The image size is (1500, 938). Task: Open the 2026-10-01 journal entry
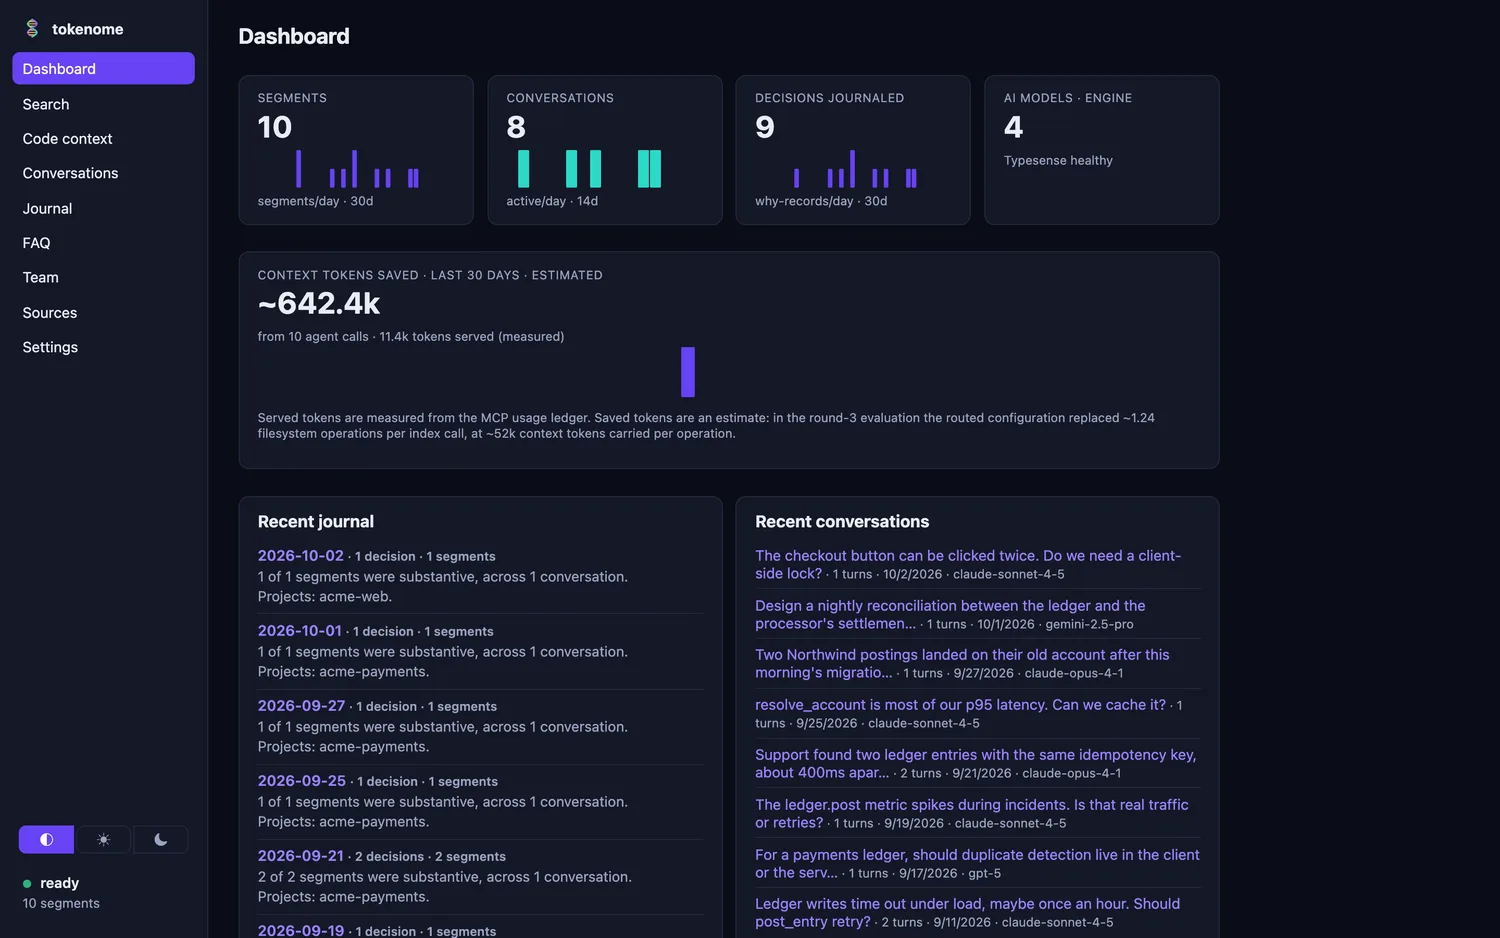299,631
